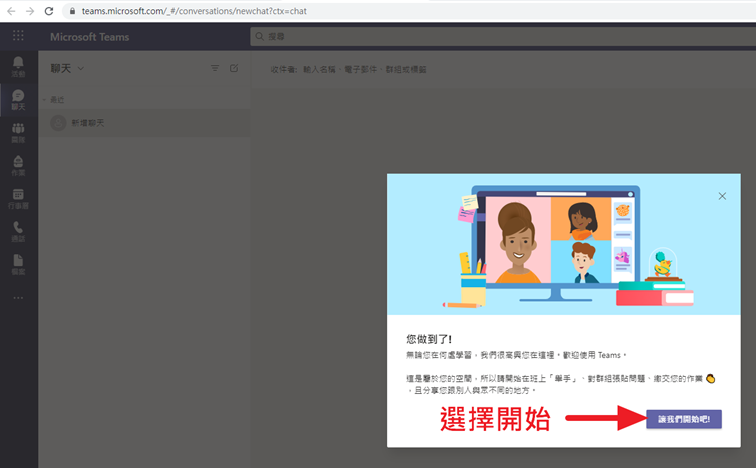
Task: Open the Assignments (作業) sidebar icon
Action: (18, 166)
